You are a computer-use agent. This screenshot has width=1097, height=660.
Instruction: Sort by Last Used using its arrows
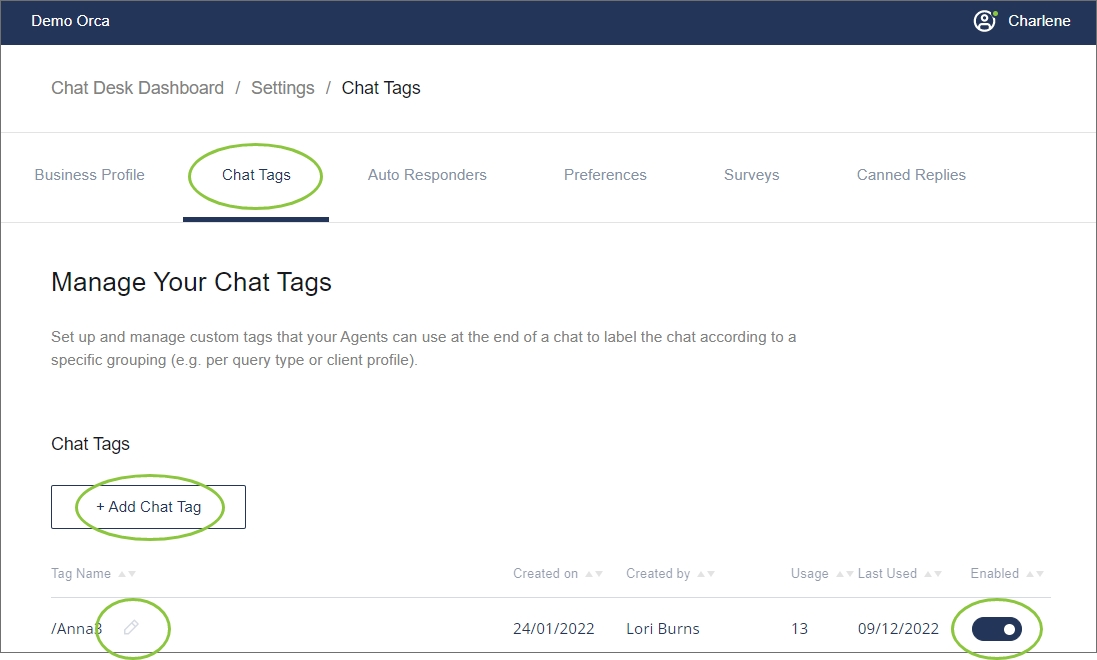[x=932, y=574]
